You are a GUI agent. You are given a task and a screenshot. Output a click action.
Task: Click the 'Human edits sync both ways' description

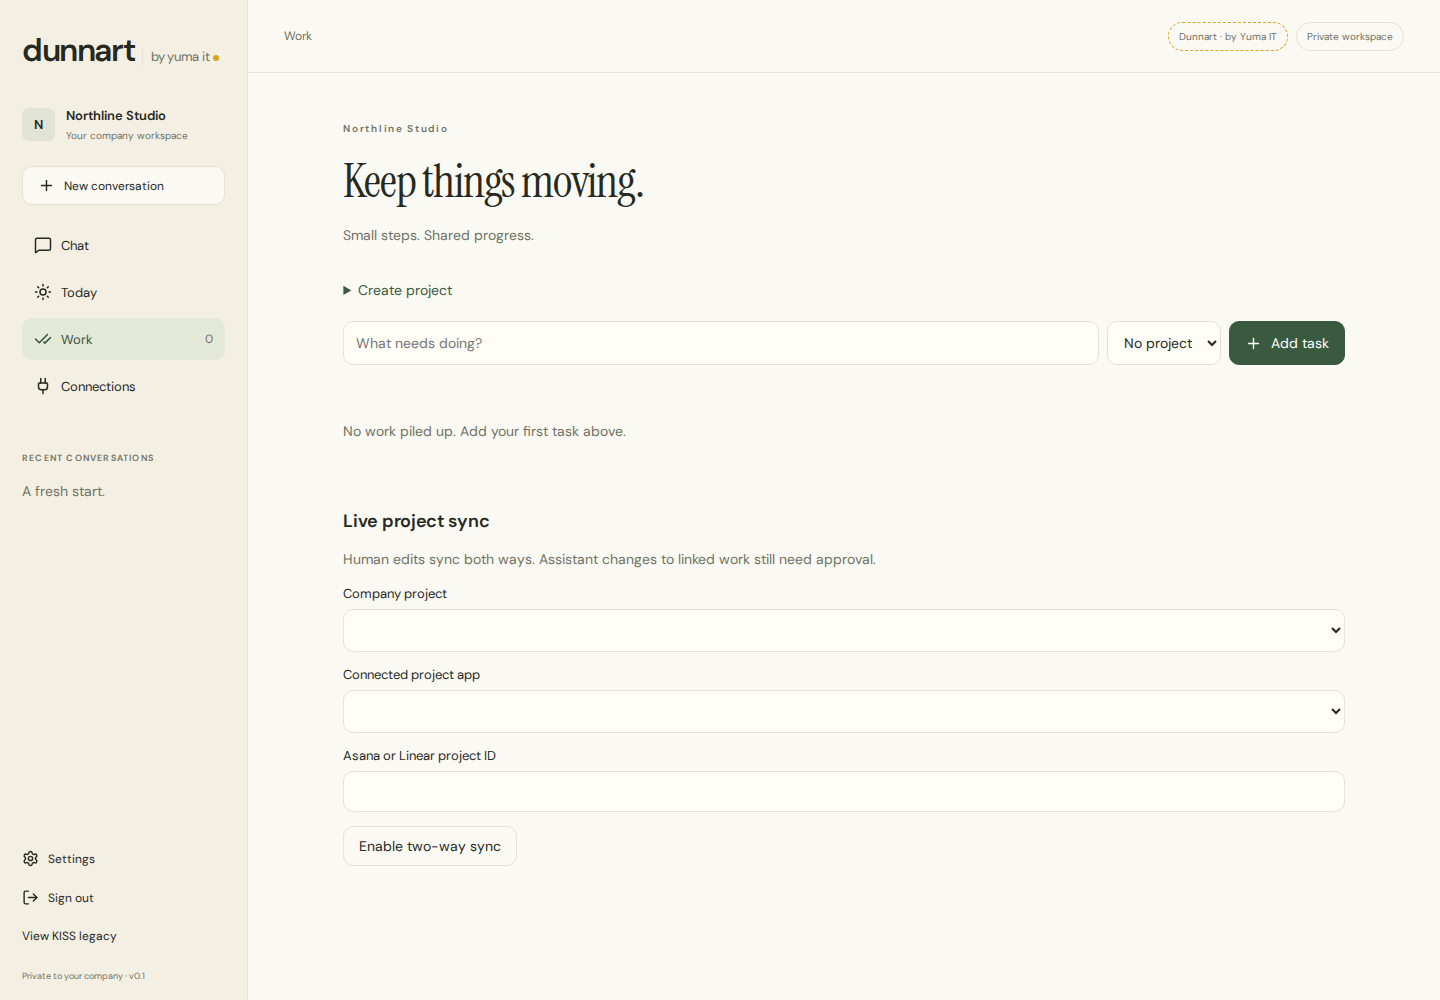609,559
